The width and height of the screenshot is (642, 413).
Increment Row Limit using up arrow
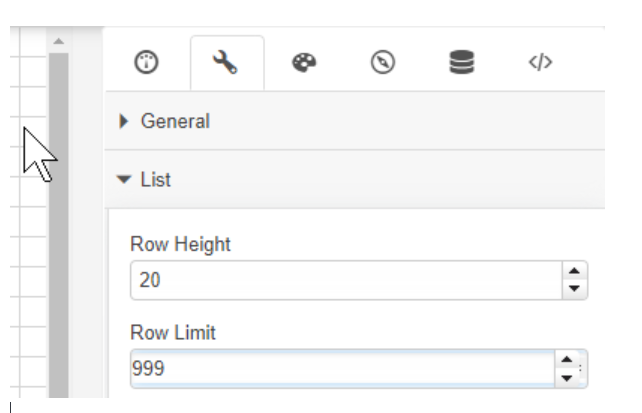pyautogui.click(x=565, y=361)
